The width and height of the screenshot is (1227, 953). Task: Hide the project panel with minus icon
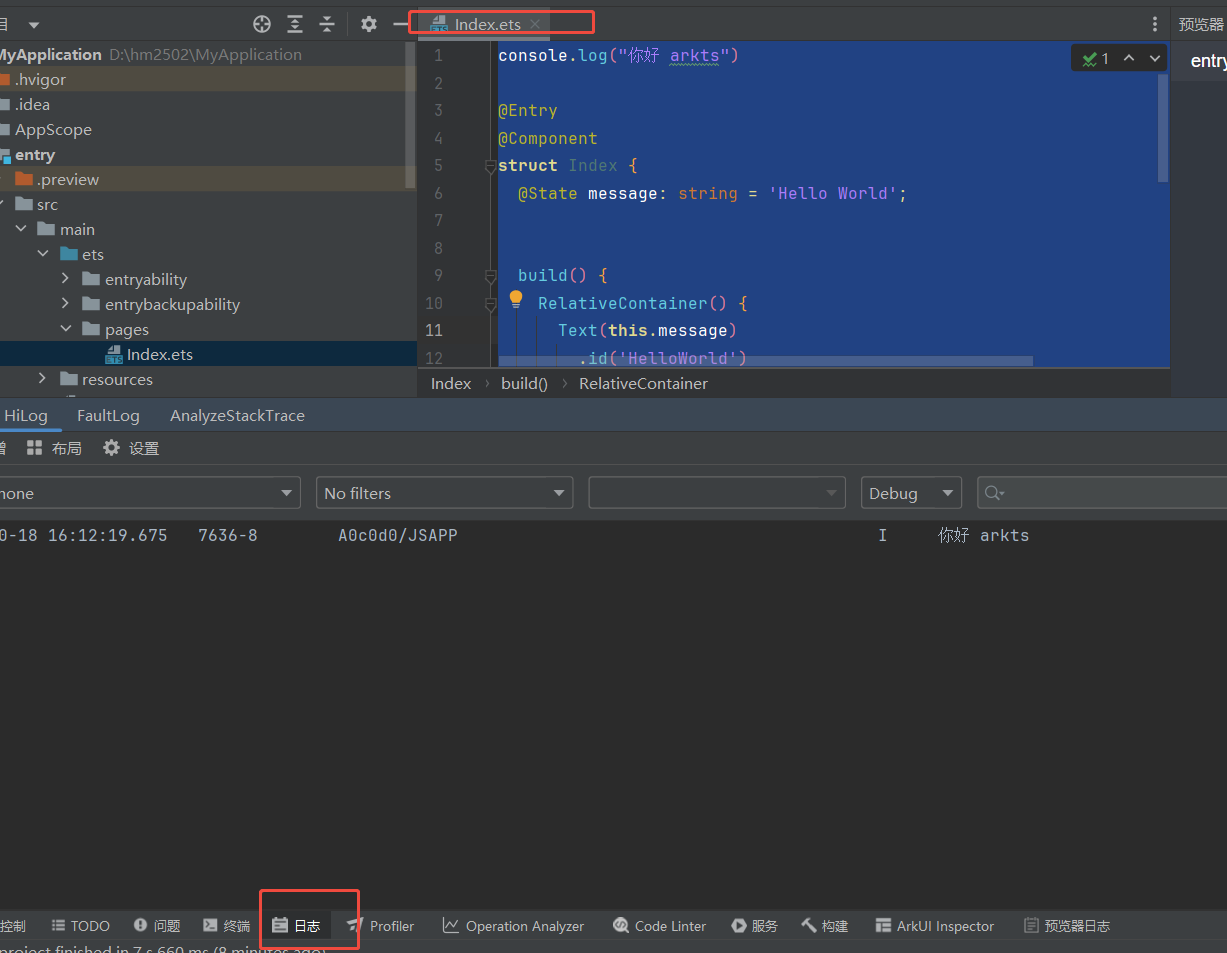tap(400, 24)
